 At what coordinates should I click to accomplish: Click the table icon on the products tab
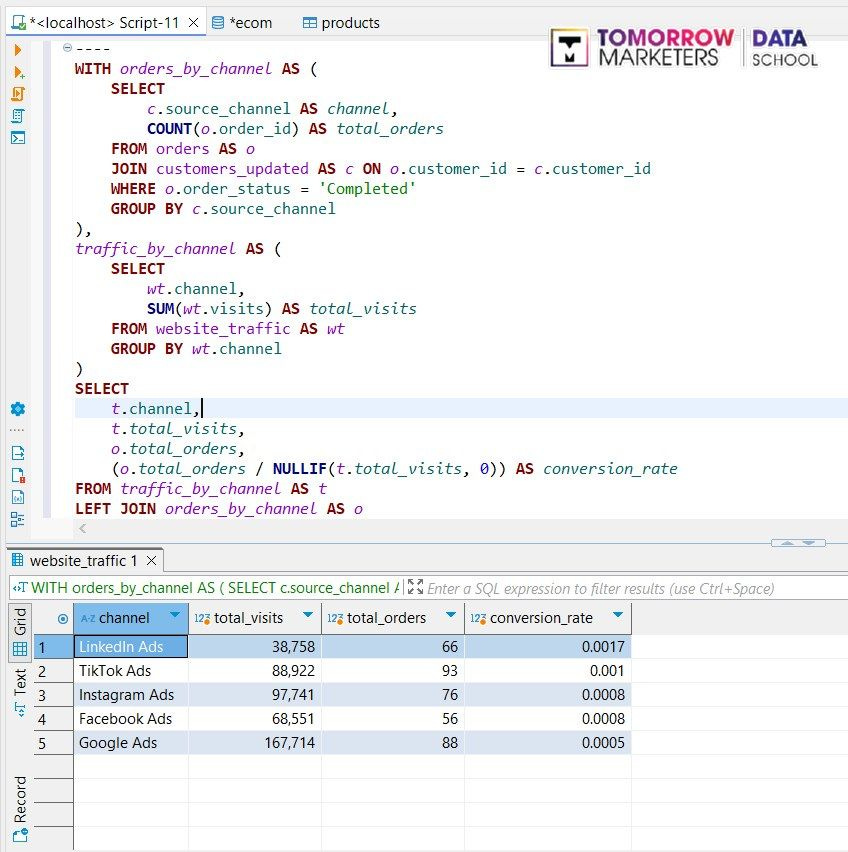click(310, 23)
